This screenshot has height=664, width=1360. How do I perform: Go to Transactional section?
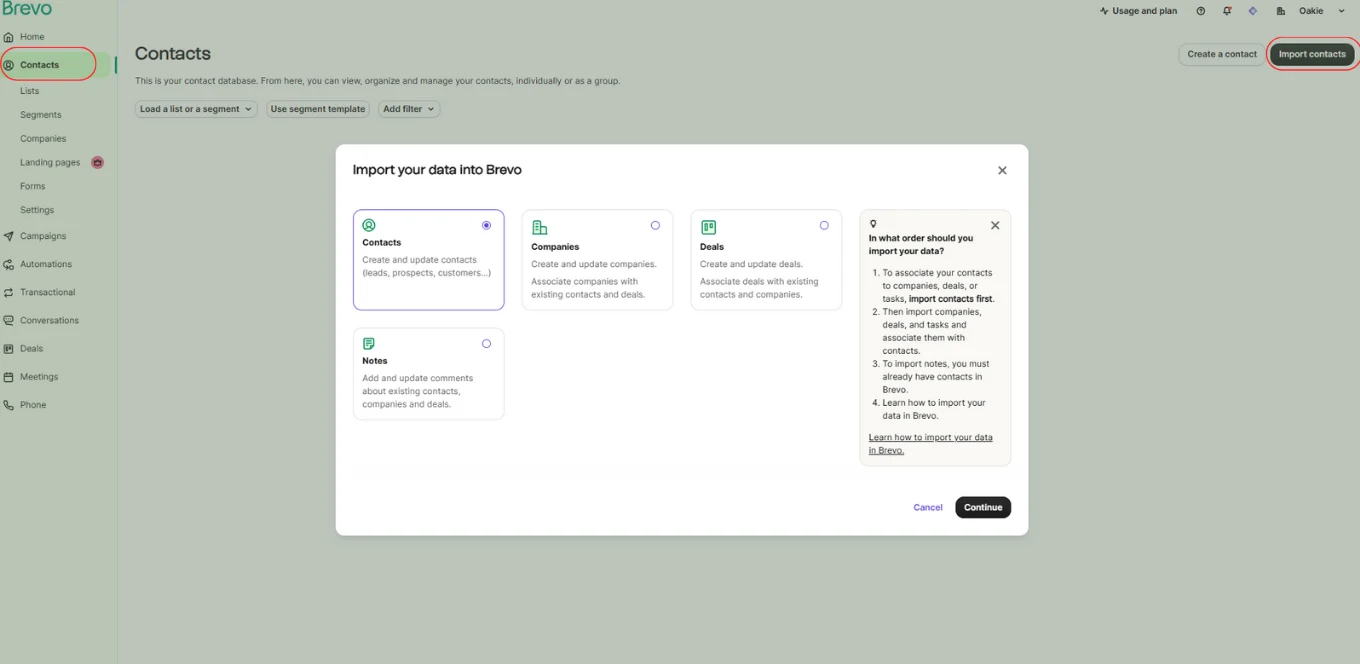point(48,293)
